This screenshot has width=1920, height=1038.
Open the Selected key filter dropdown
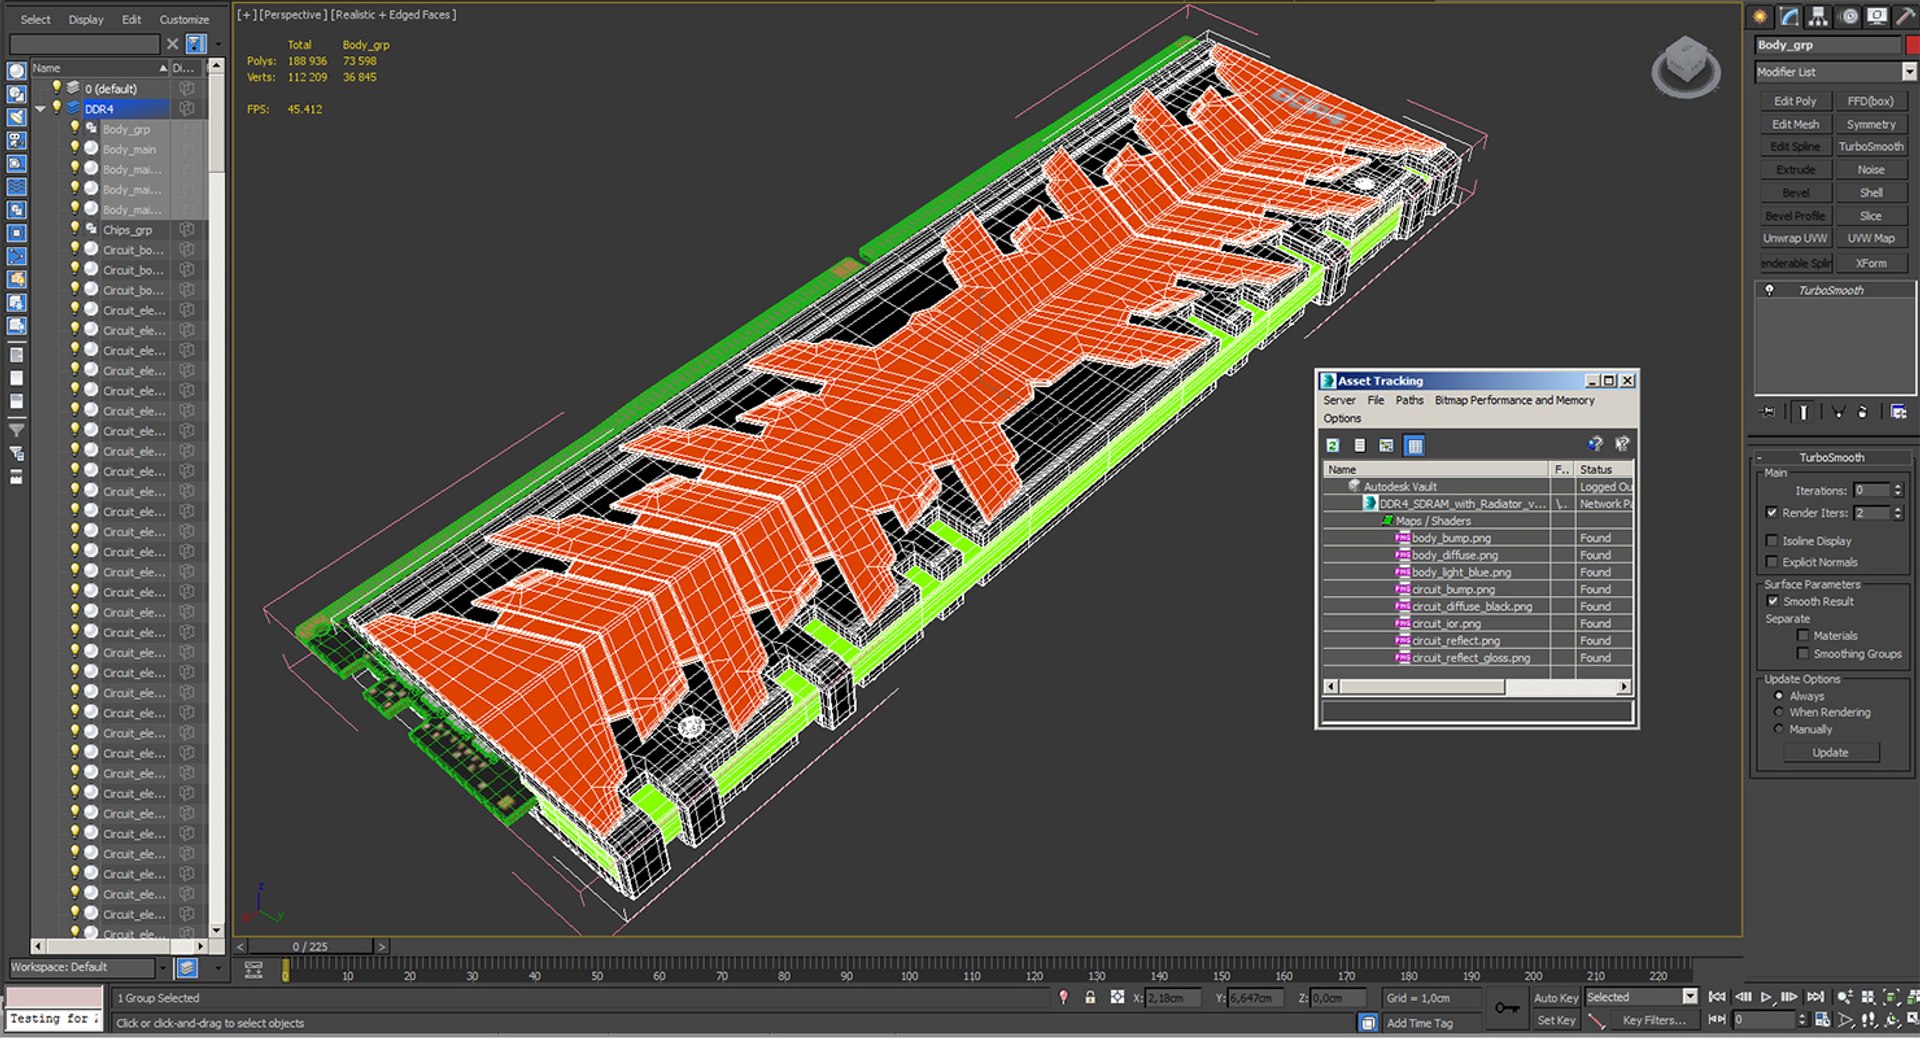point(1689,996)
